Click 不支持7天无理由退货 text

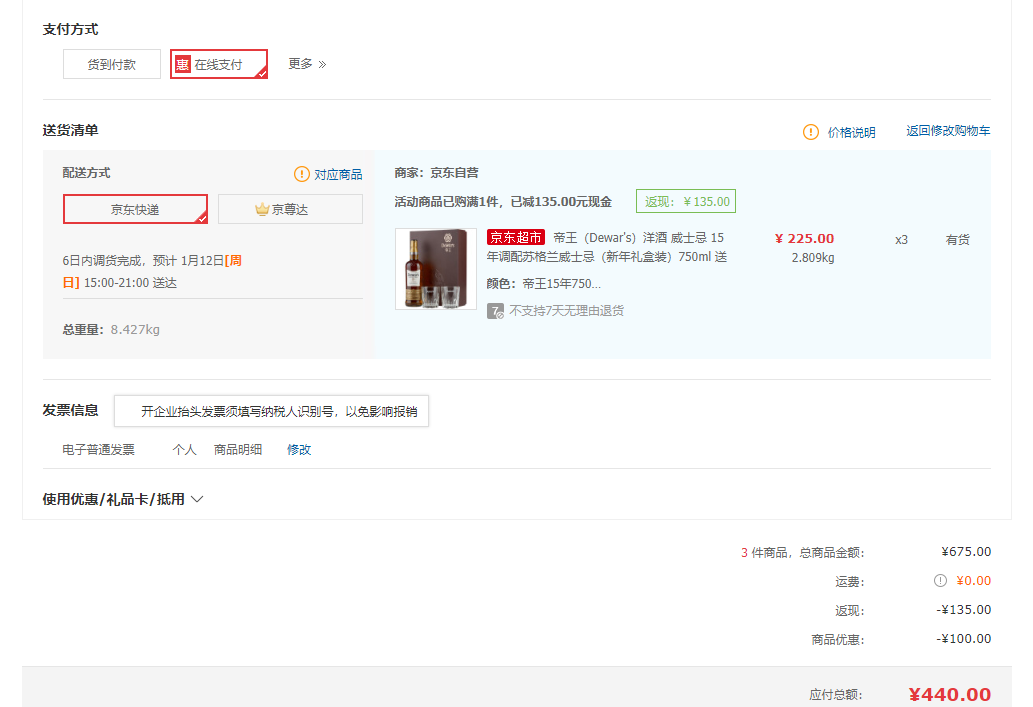[567, 310]
